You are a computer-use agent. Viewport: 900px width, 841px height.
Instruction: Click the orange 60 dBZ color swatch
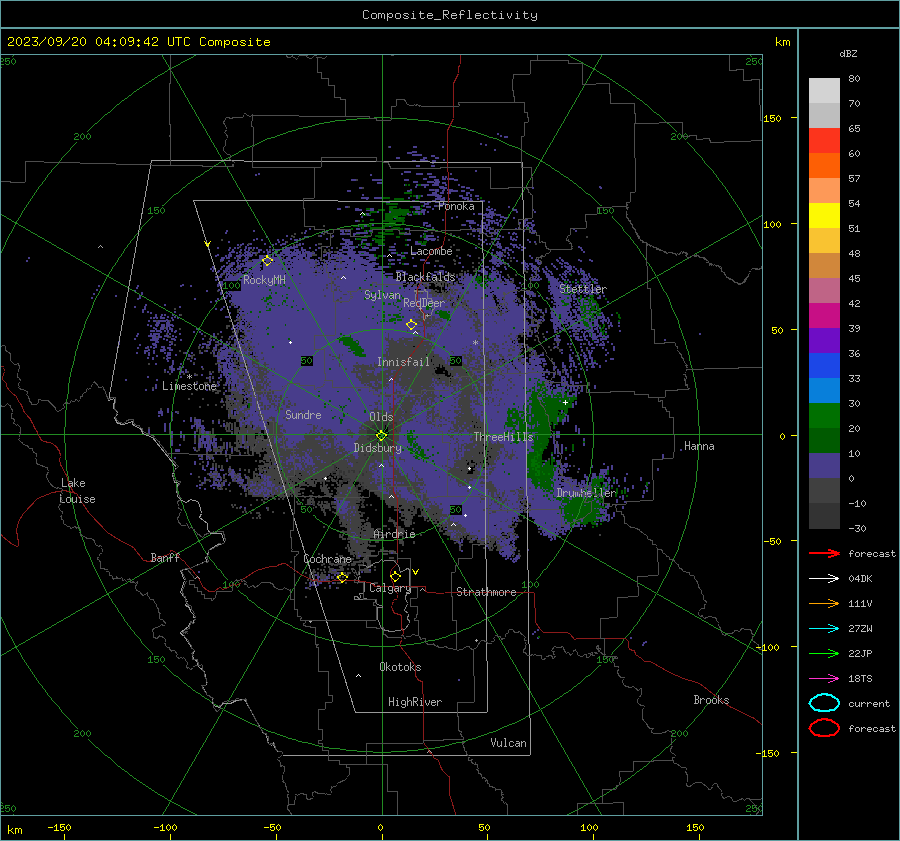[x=824, y=165]
